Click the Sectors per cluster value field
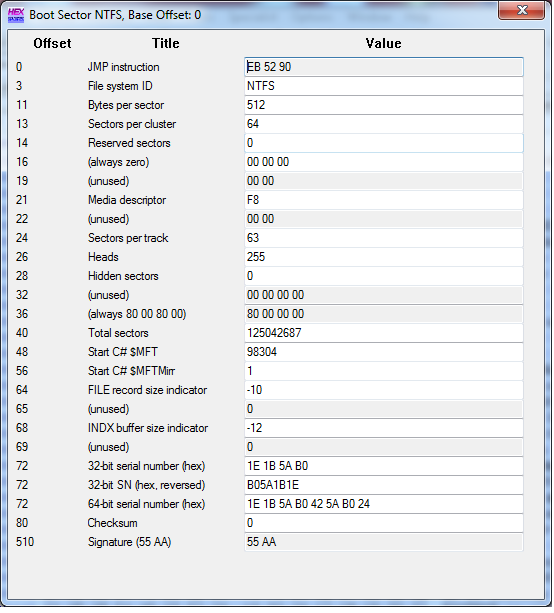The width and height of the screenshot is (554, 613). tap(384, 124)
